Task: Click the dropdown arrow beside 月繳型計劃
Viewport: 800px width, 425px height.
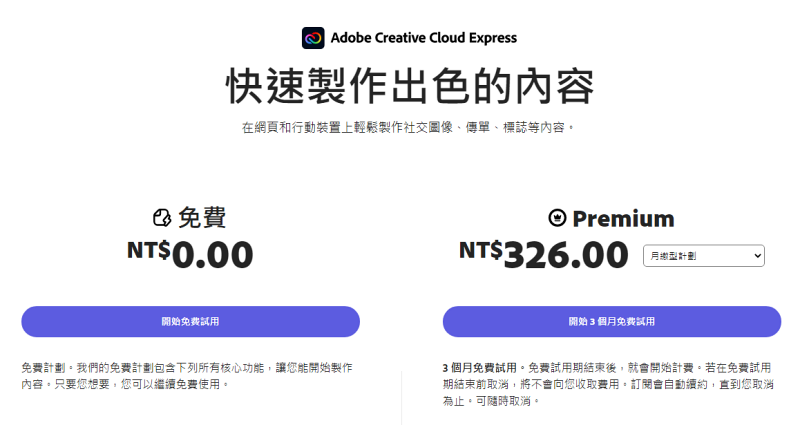Action: pos(757,256)
